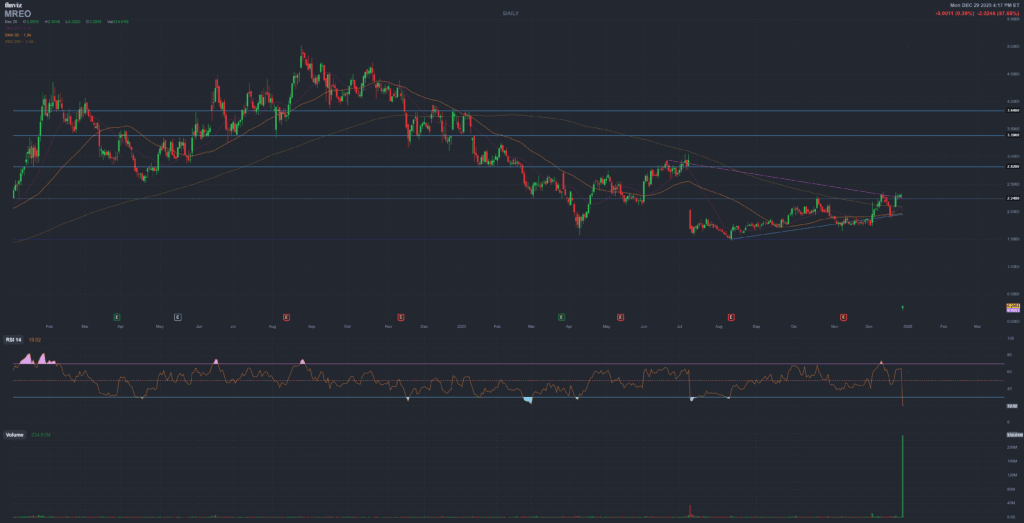1024x523 pixels.
Task: Open the DAILY timeframe selector
Action: 511,11
